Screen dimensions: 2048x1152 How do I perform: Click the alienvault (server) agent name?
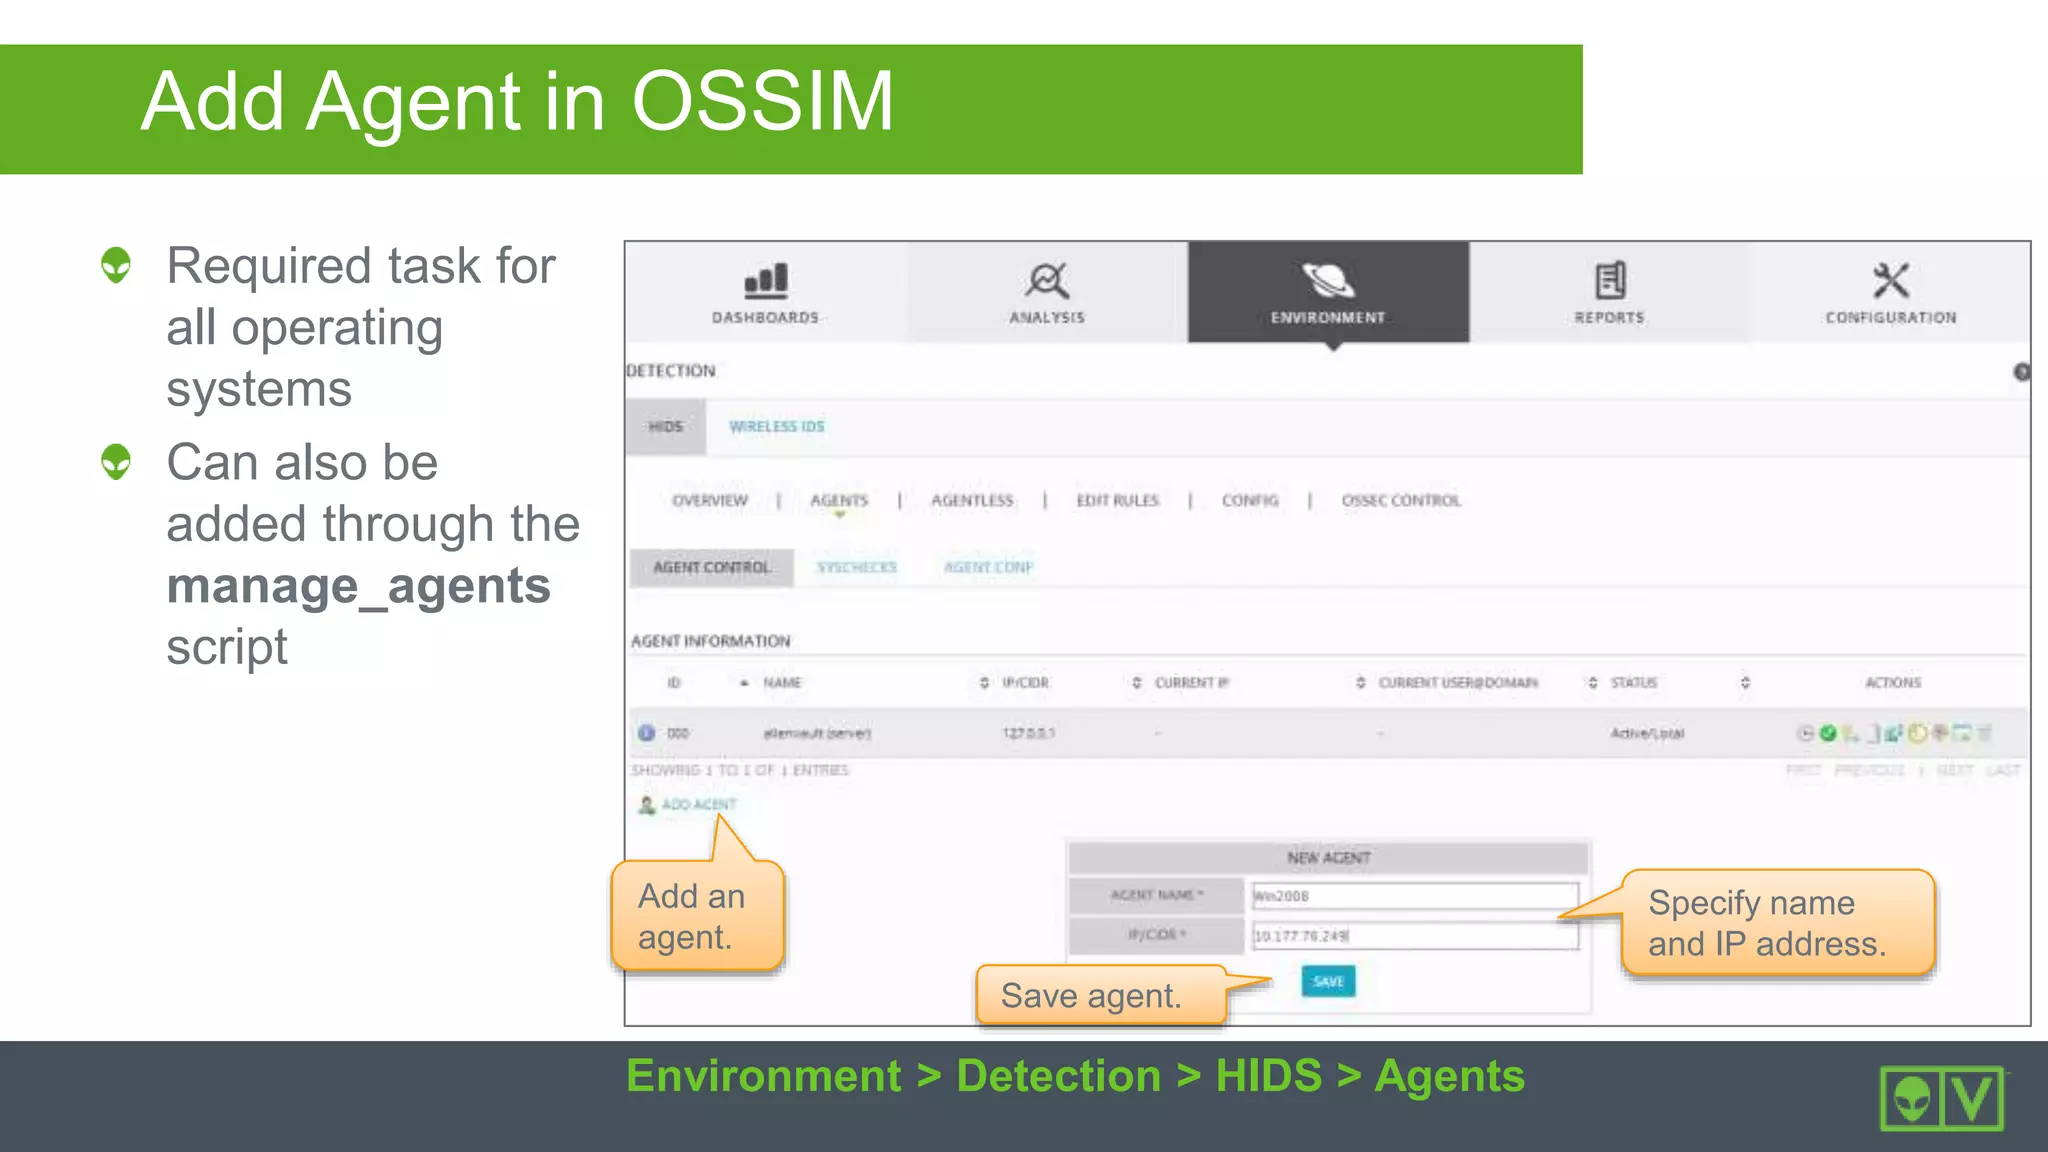(x=817, y=733)
